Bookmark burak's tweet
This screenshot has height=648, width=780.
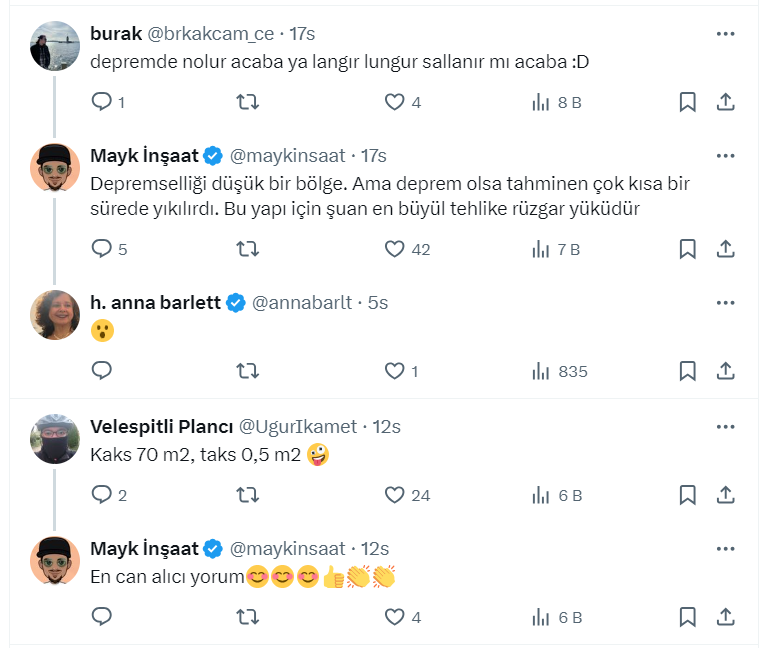(688, 101)
